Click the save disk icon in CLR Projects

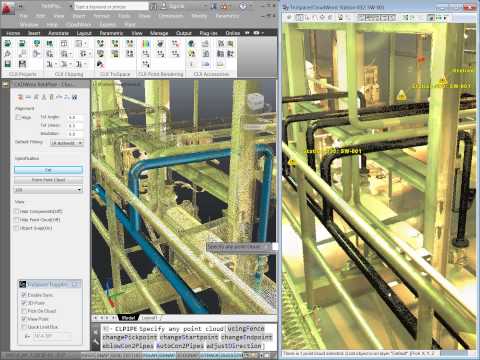(x=8, y=64)
